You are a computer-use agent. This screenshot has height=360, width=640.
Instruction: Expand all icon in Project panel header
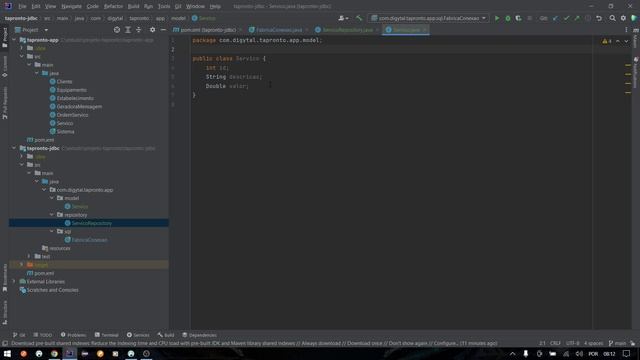(x=128, y=30)
